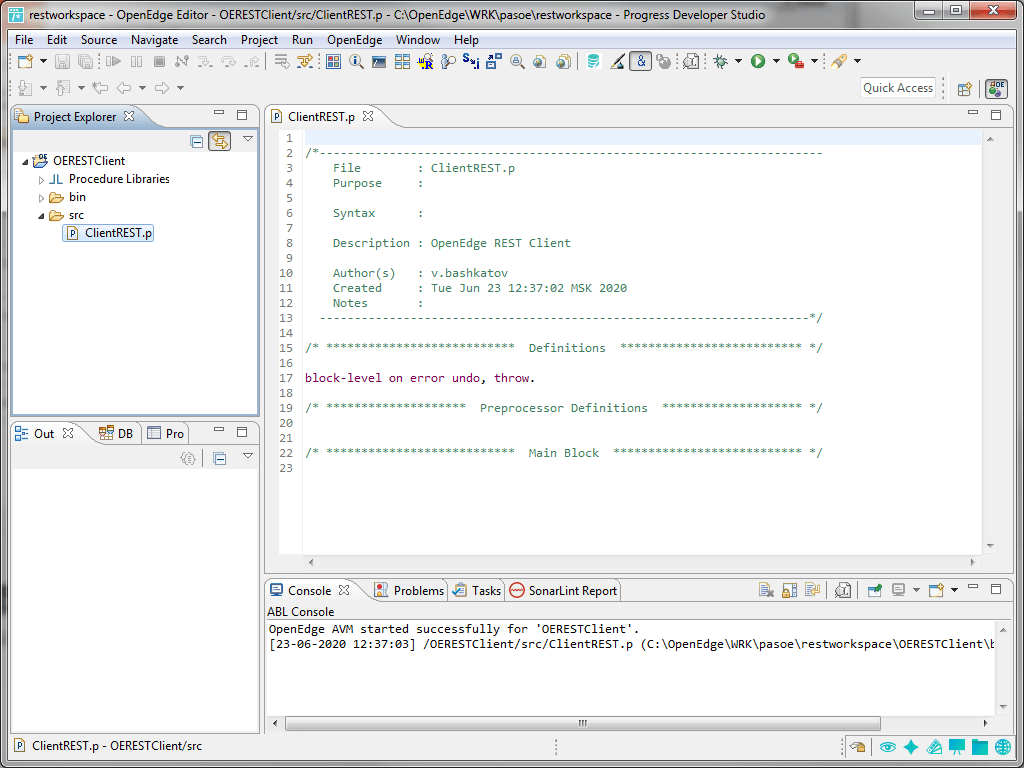Image resolution: width=1024 pixels, height=768 pixels.
Task: Minimize the Console panel
Action: pos(973,588)
